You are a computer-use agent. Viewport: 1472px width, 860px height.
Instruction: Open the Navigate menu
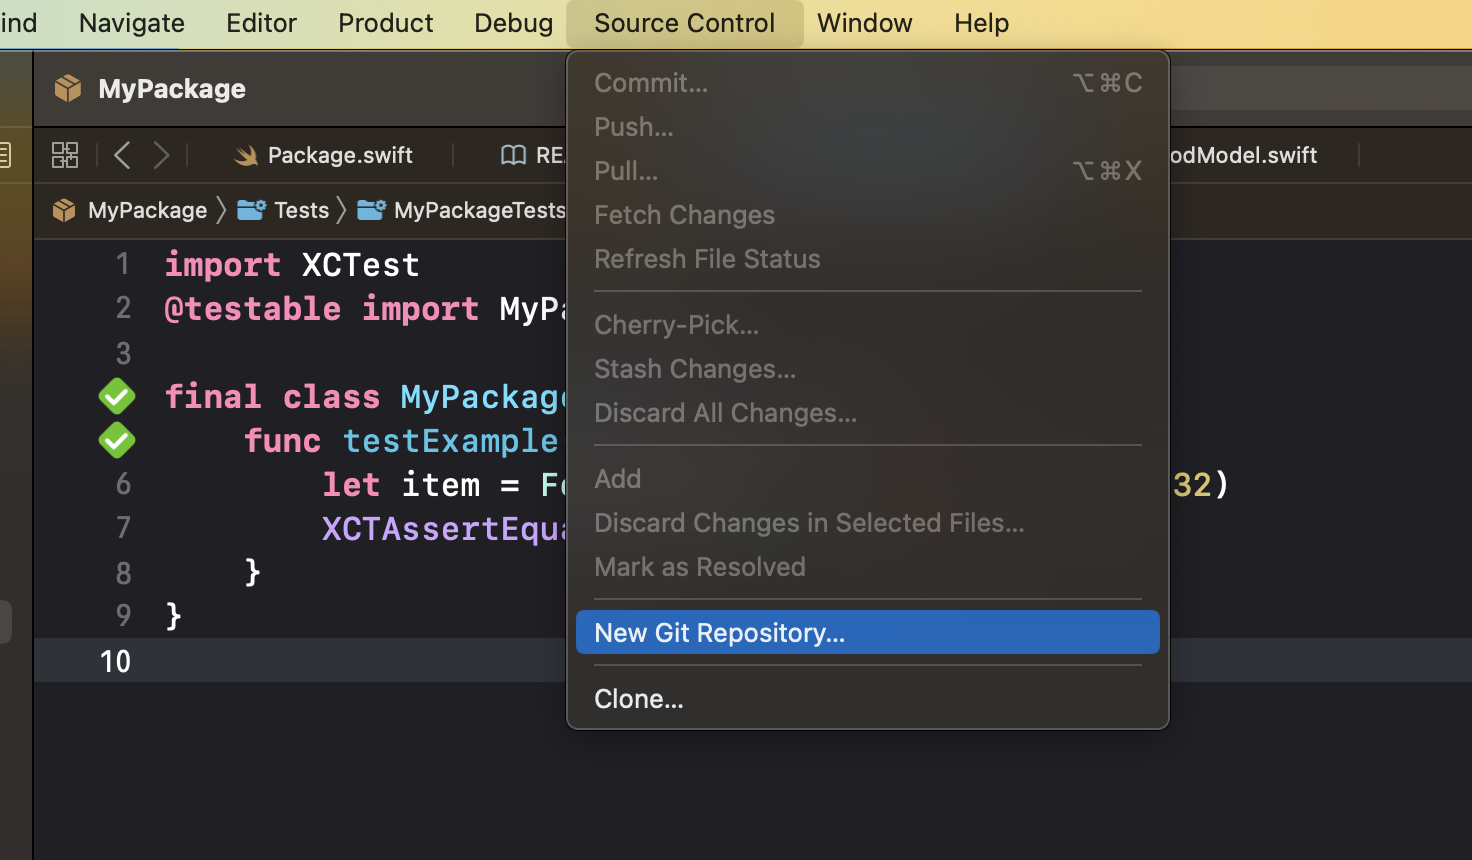(x=132, y=23)
